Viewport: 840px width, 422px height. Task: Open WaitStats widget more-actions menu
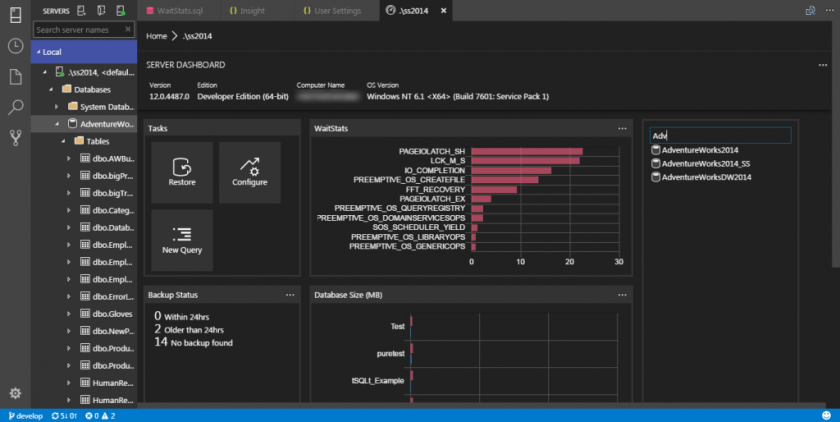(622, 129)
